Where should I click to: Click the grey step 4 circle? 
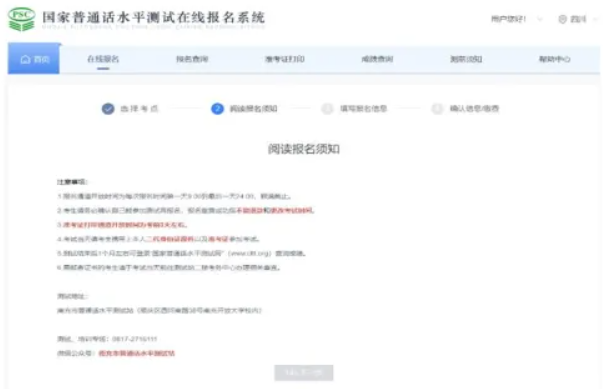coord(437,109)
